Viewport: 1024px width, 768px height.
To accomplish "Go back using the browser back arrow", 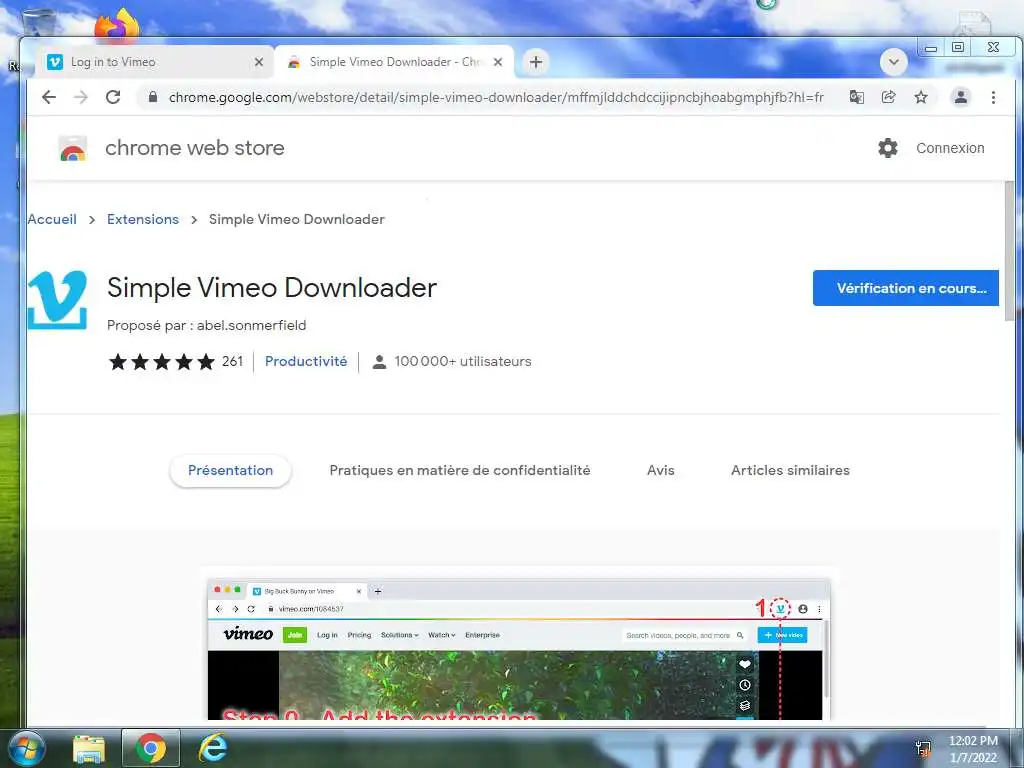I will (49, 97).
